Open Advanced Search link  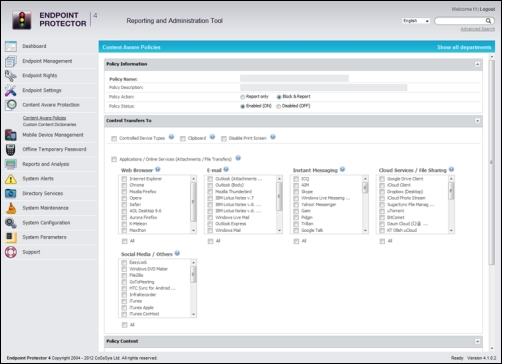478,29
